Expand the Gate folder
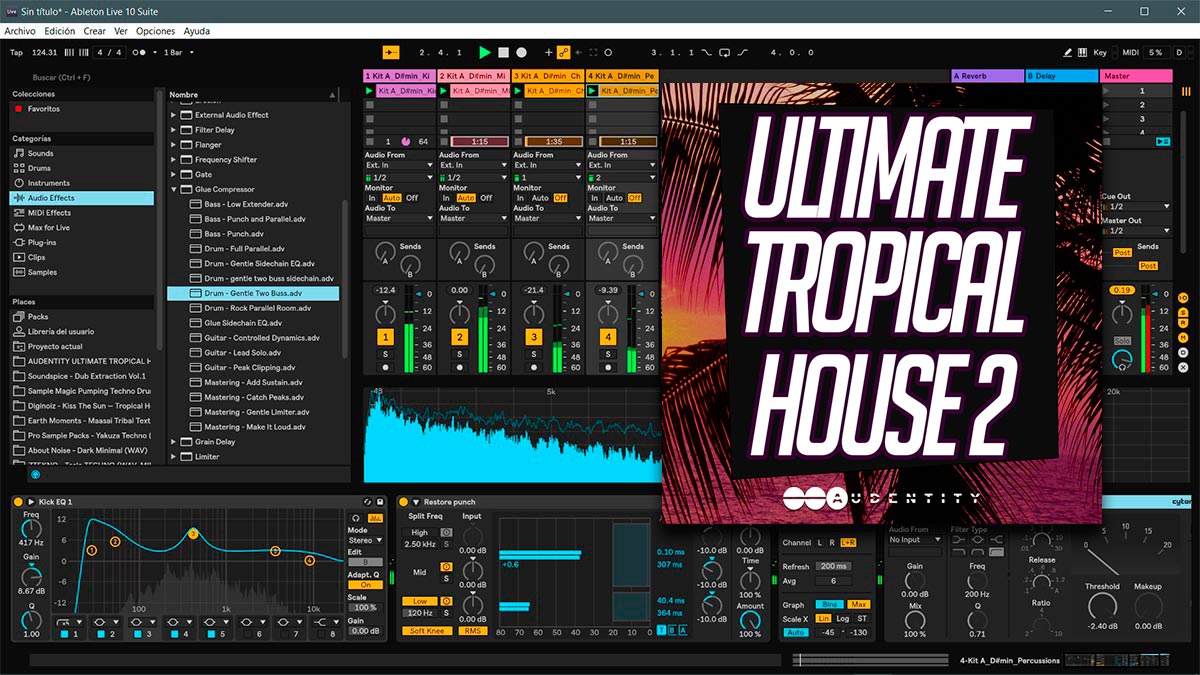The image size is (1200, 675). (x=173, y=175)
